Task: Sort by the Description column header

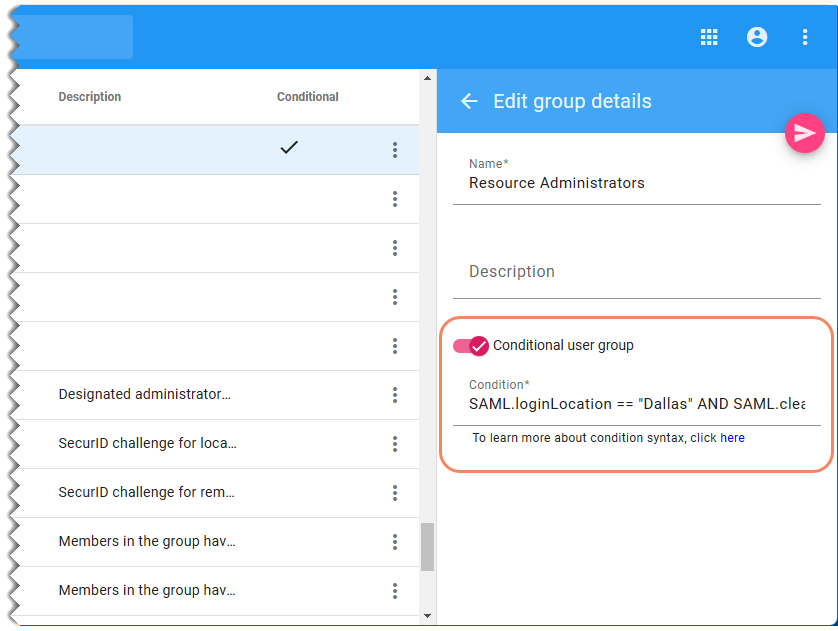Action: tap(90, 97)
